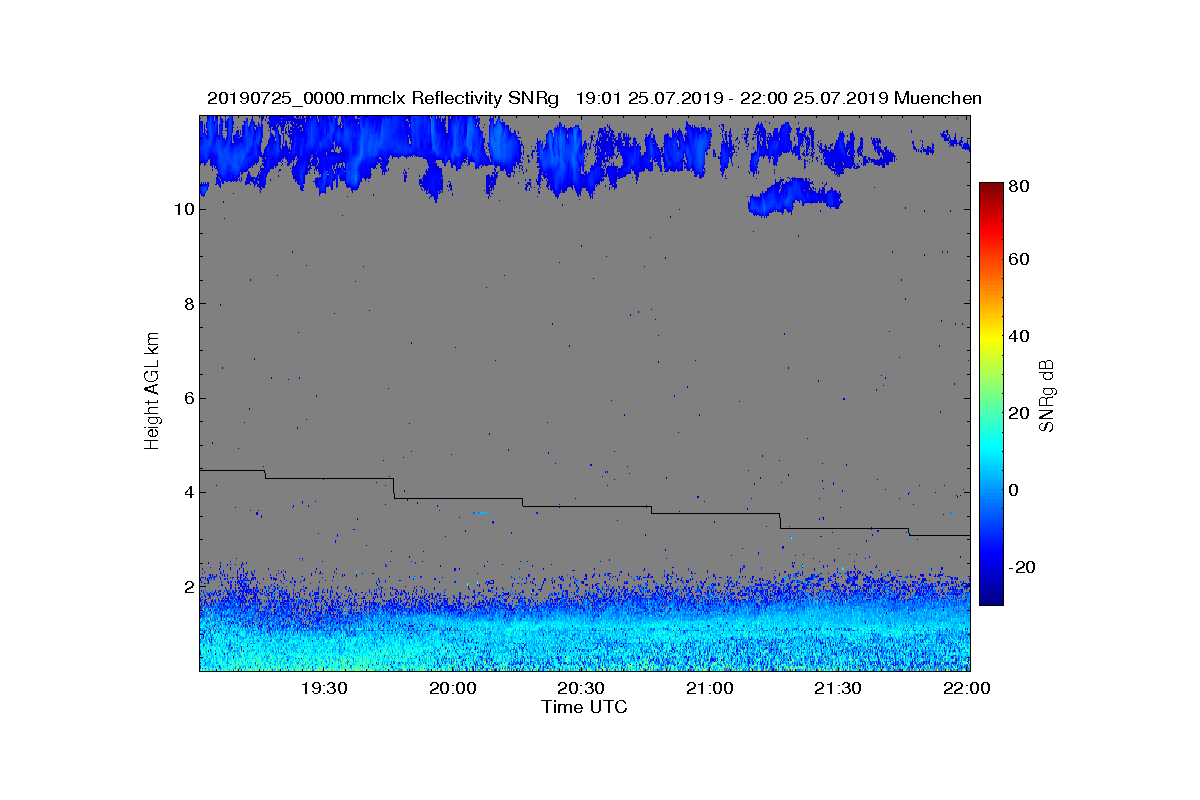Click the 'Height AGL km' axis label
Screen dimensions: 1200x800
point(152,393)
